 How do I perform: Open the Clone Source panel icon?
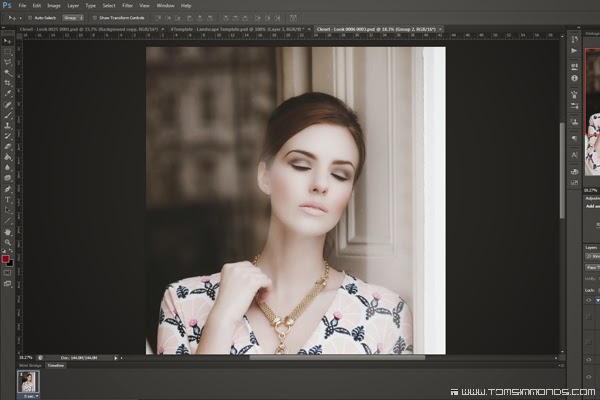[x=574, y=122]
